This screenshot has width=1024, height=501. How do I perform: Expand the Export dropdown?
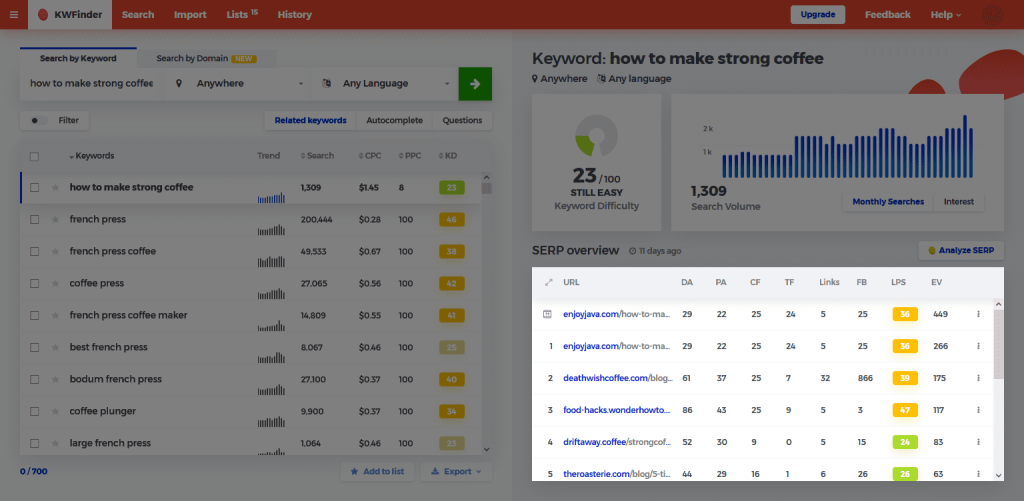pyautogui.click(x=455, y=471)
